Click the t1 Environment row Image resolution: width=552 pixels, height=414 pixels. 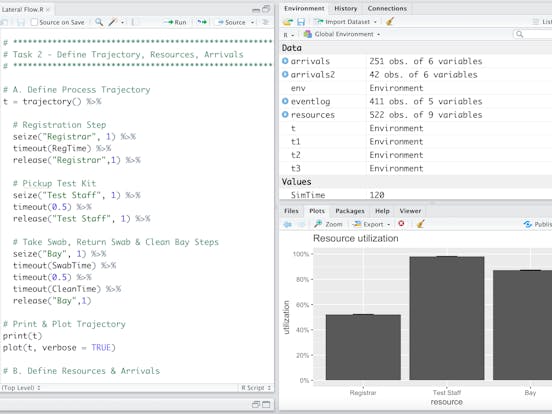click(x=415, y=142)
